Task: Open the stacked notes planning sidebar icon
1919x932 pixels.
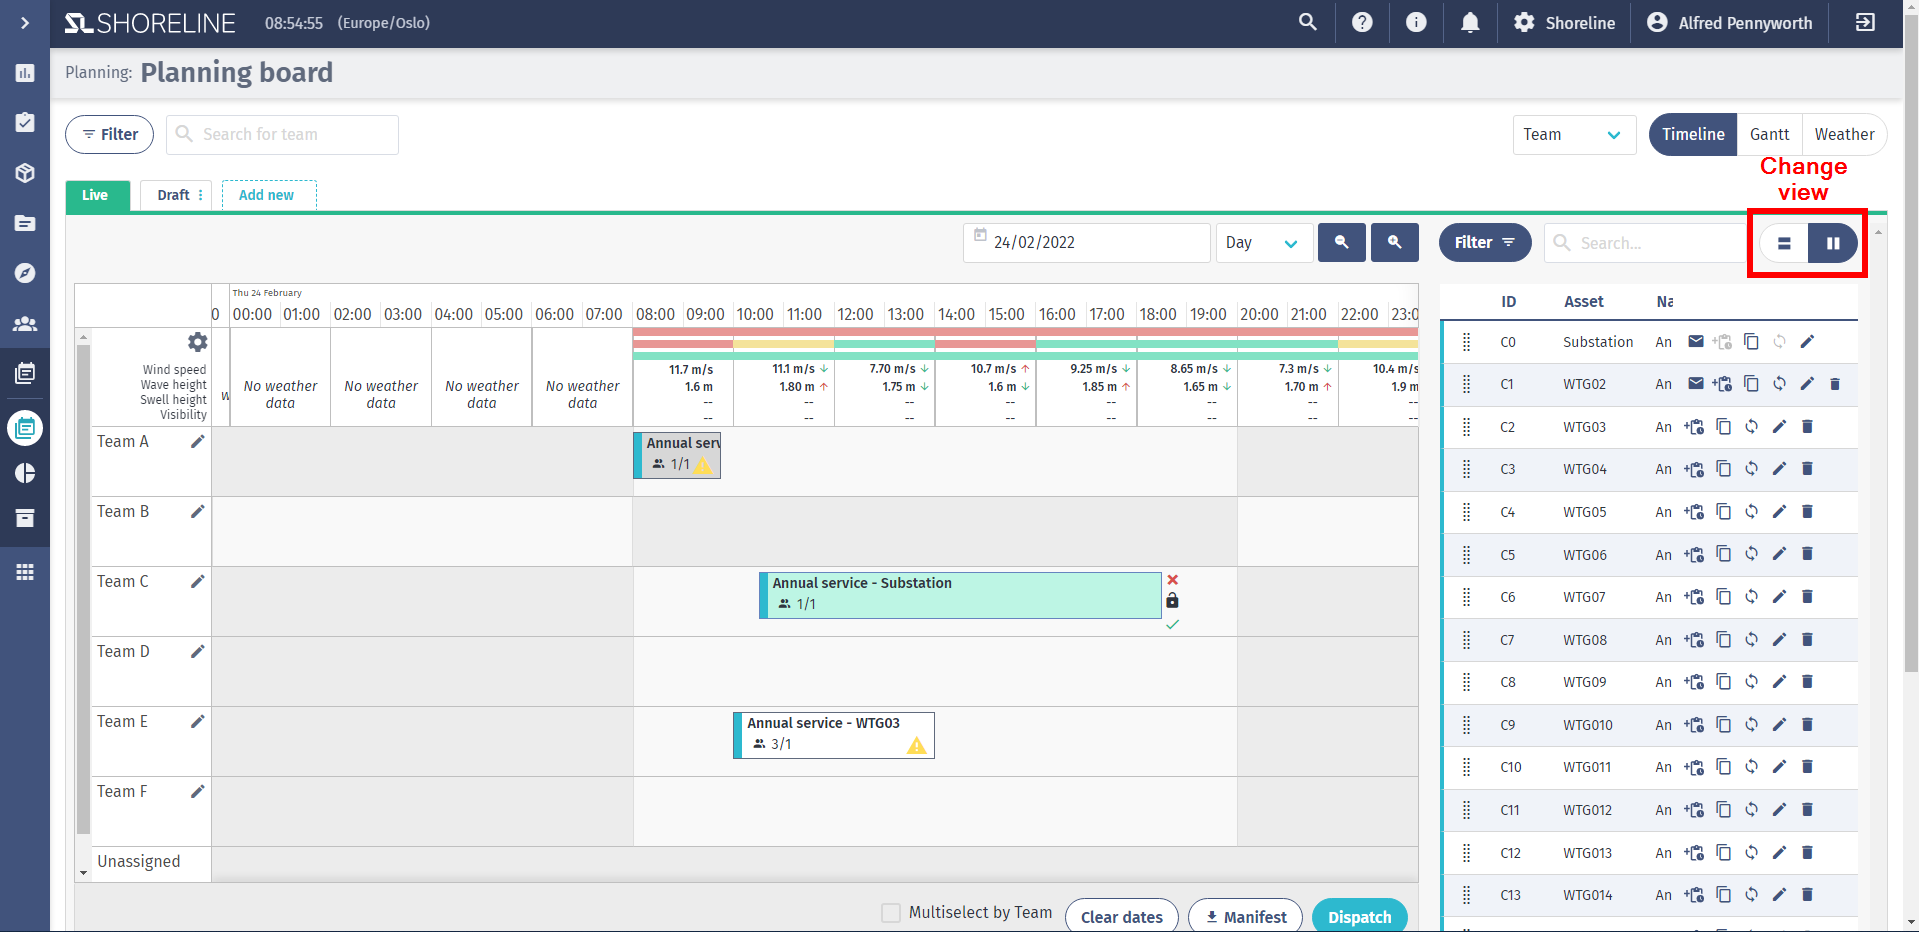Action: pos(25,373)
